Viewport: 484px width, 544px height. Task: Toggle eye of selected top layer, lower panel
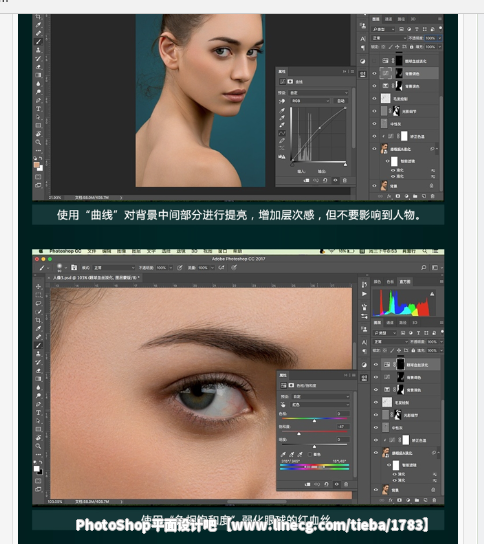tap(376, 364)
